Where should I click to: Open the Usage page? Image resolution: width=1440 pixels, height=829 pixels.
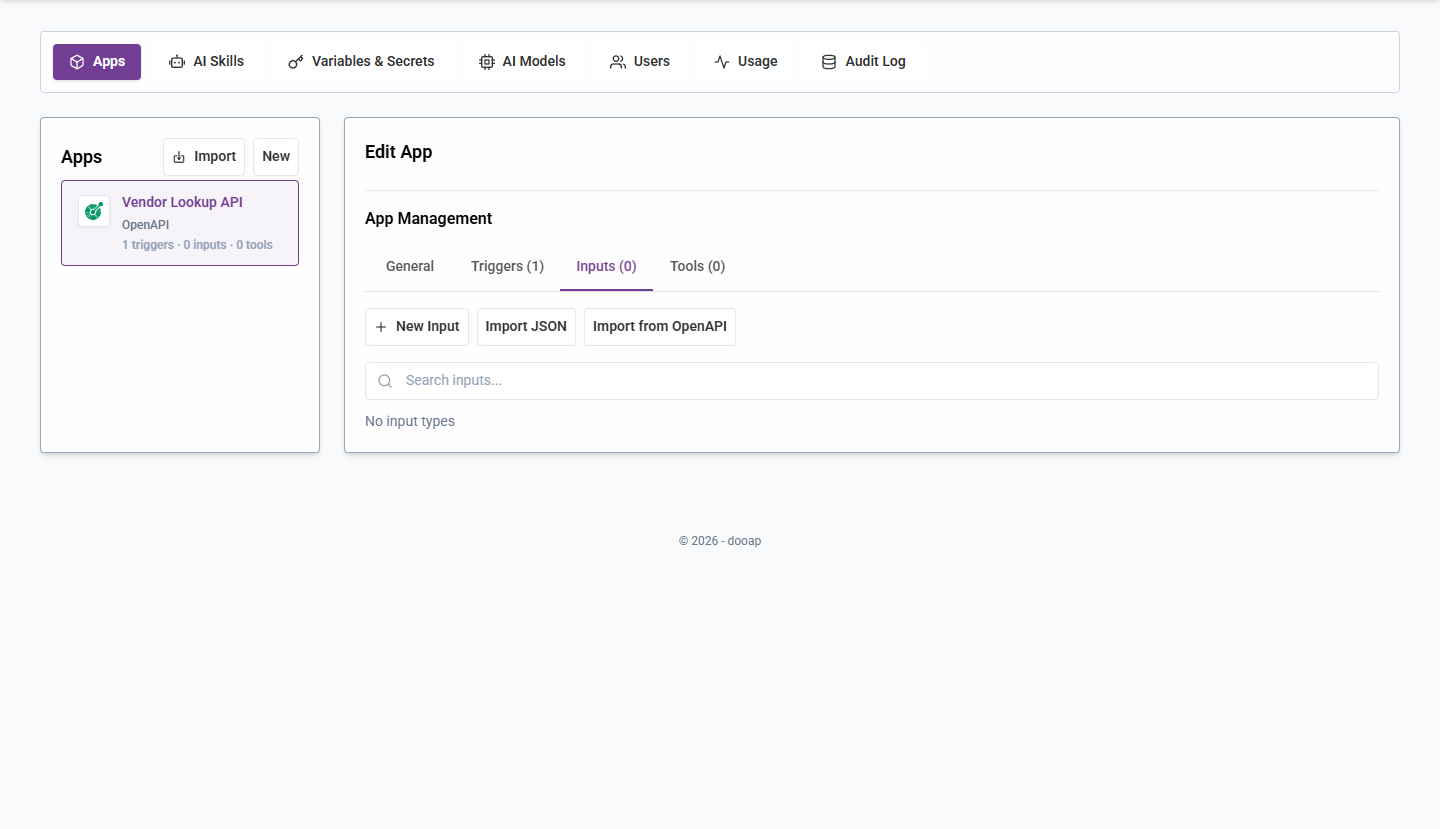(746, 62)
